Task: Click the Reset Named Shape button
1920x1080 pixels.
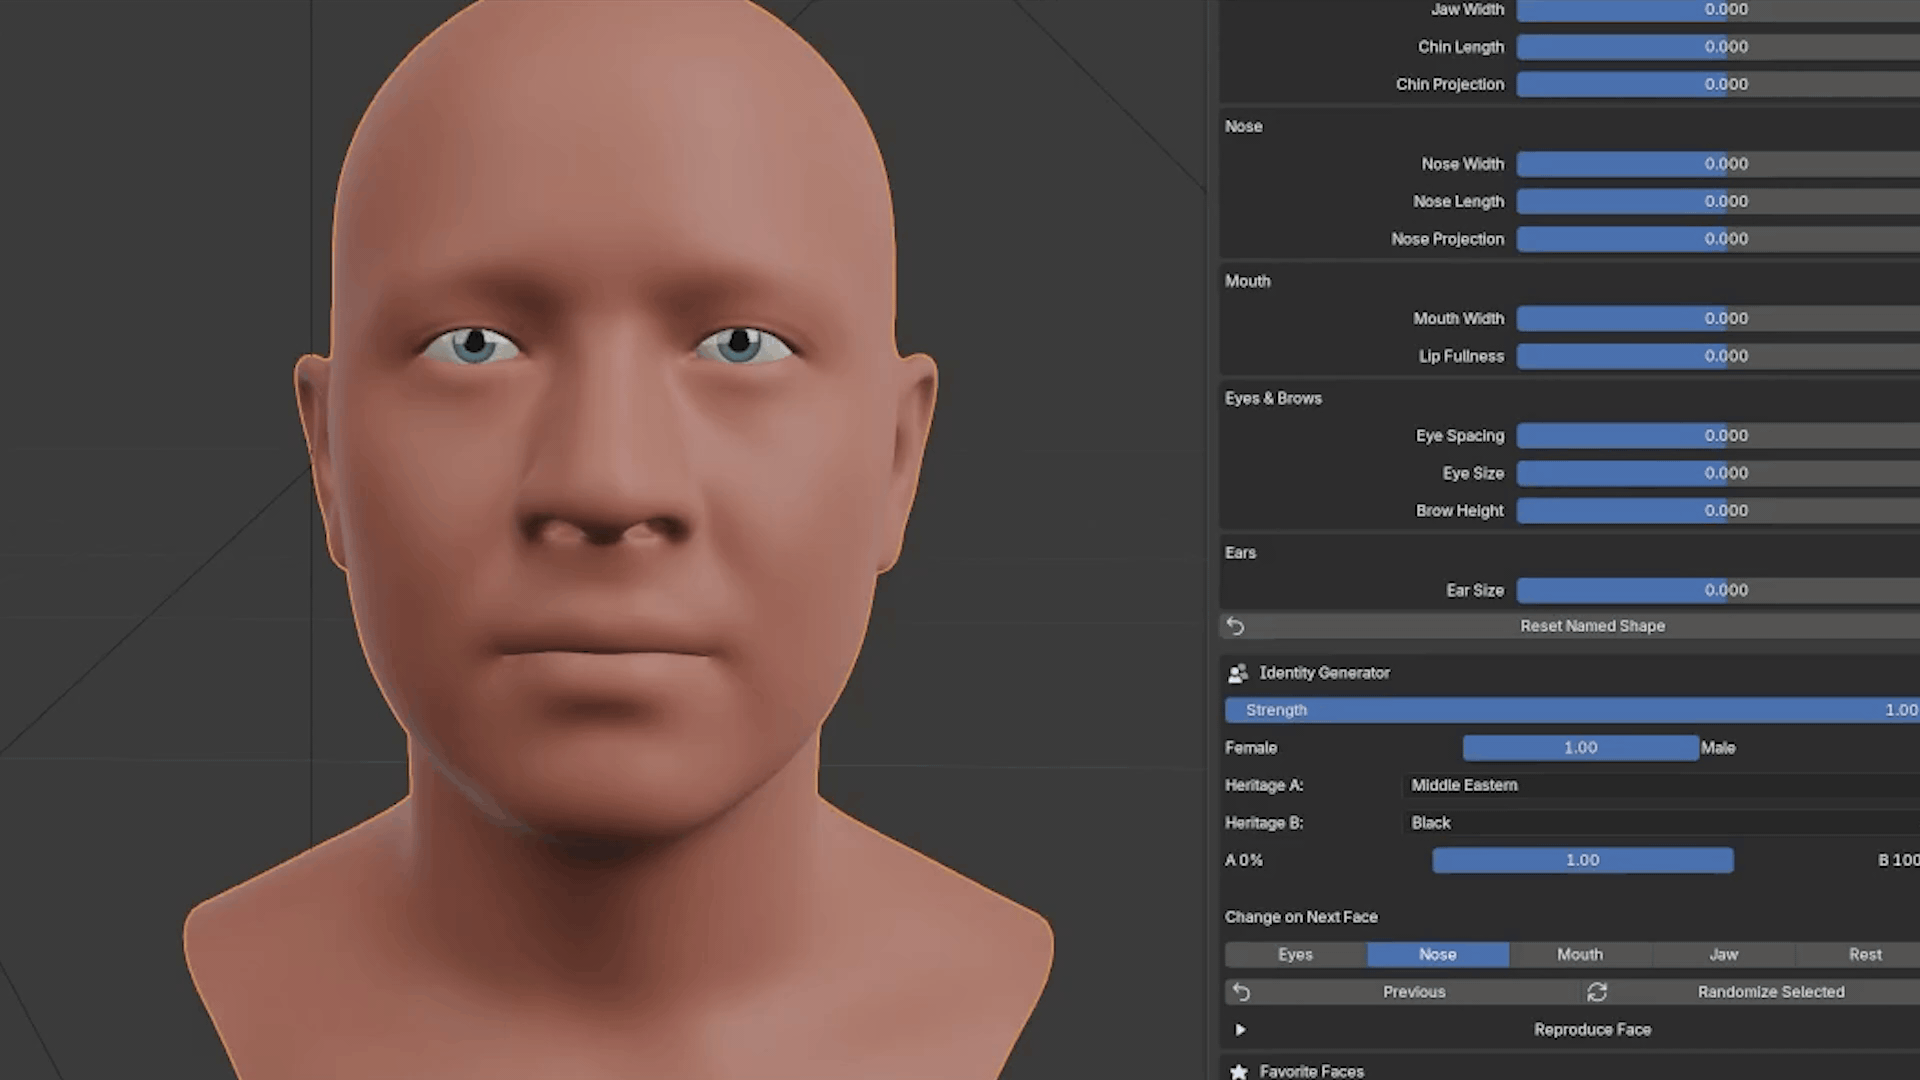Action: (x=1570, y=626)
